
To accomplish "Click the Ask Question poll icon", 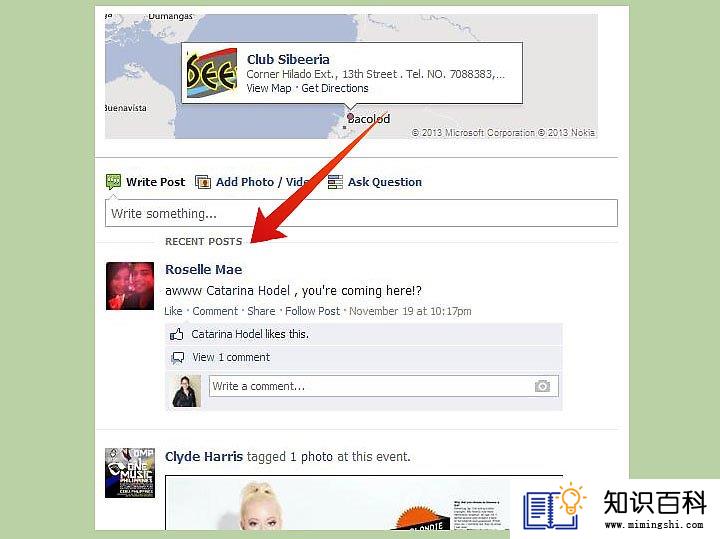I will [x=335, y=182].
